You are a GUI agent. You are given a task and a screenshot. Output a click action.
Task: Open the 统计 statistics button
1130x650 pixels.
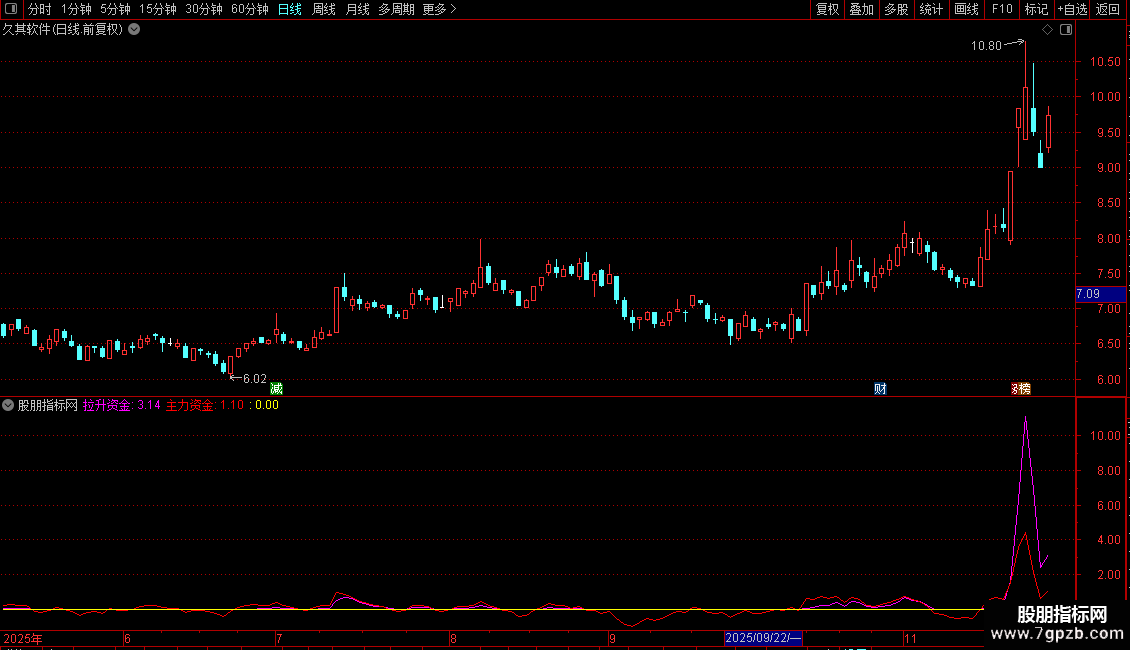pos(931,9)
